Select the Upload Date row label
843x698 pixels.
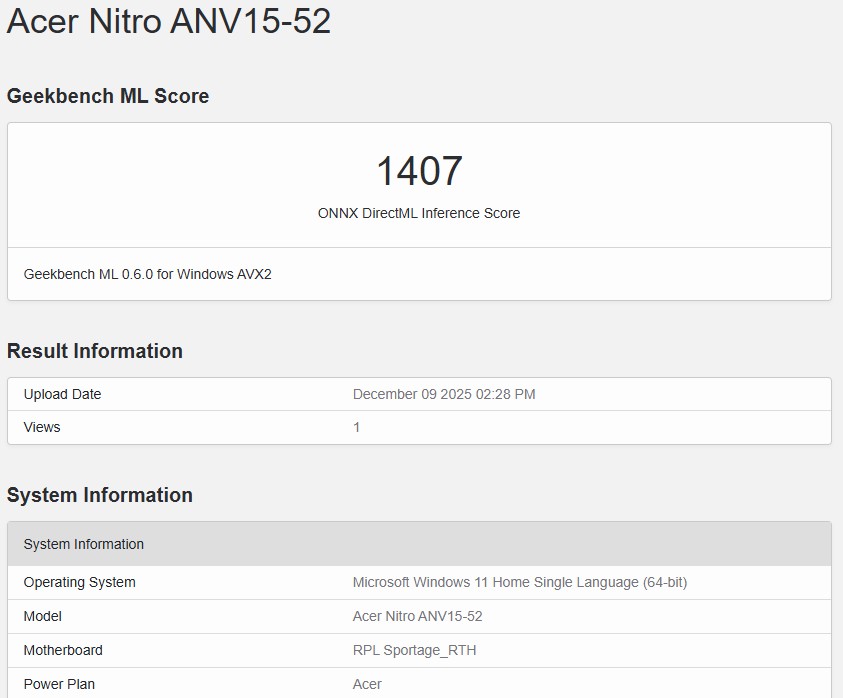click(x=63, y=394)
